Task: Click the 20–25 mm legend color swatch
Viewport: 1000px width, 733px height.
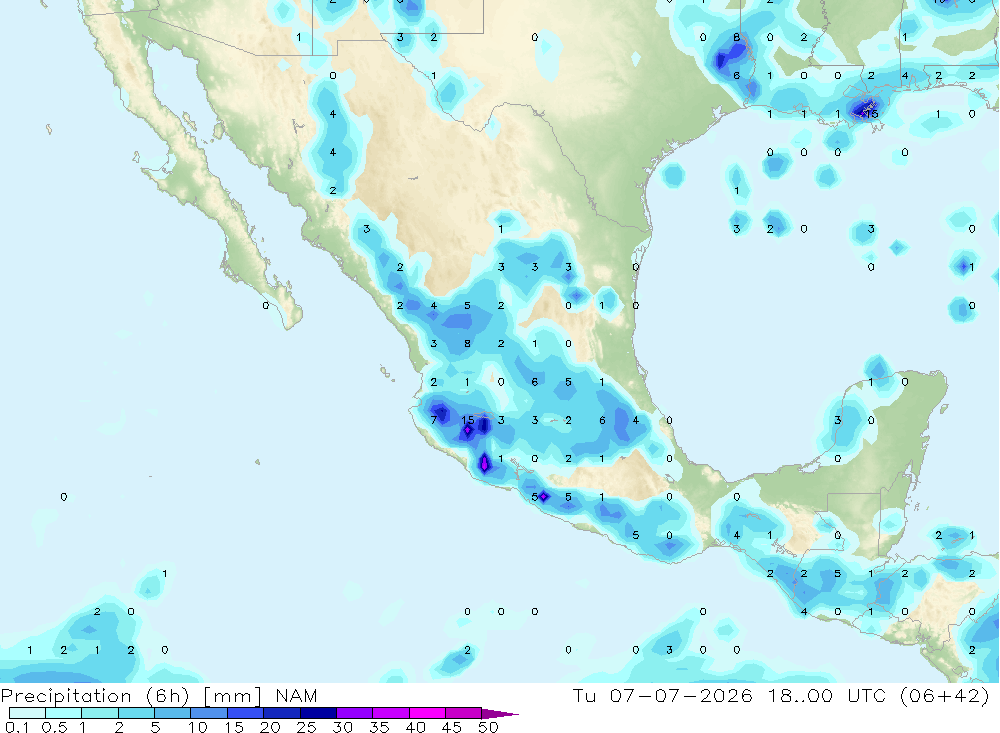Action: 282,713
